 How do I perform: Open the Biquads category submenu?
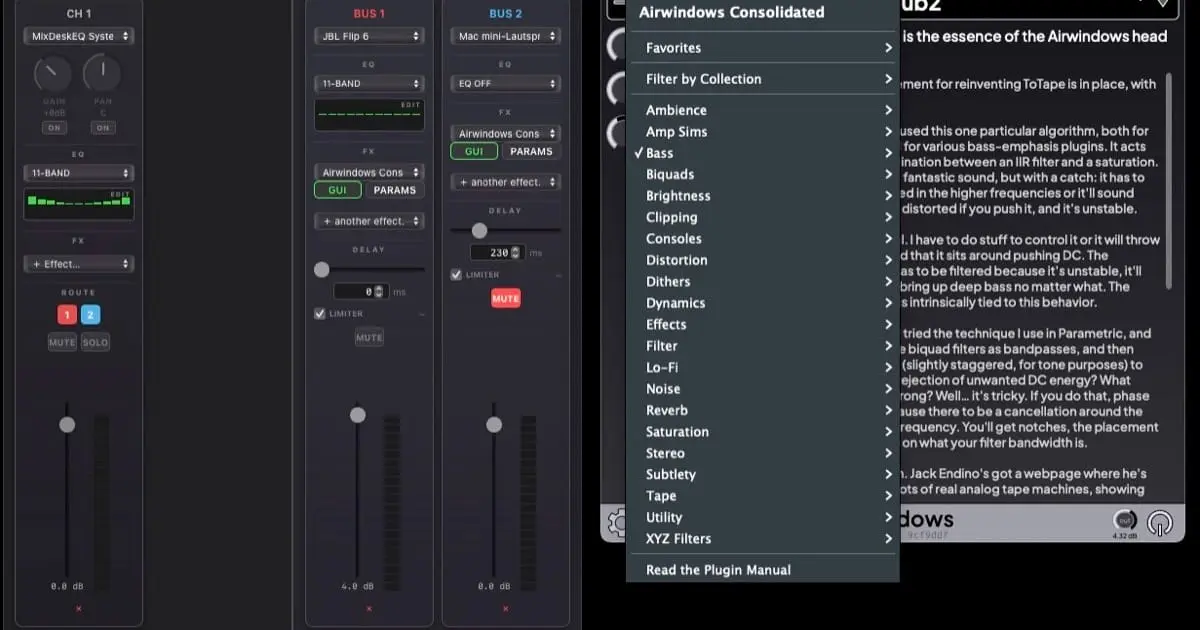click(763, 175)
